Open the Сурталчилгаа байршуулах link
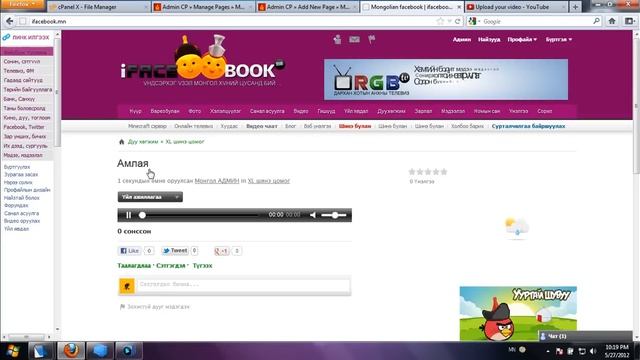The height and width of the screenshot is (360, 640). (x=528, y=126)
